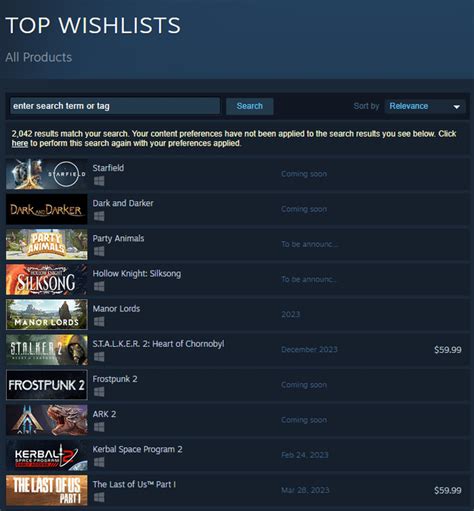Click Windows icon under Dark and Darker
This screenshot has height=511, width=474.
pos(99,216)
